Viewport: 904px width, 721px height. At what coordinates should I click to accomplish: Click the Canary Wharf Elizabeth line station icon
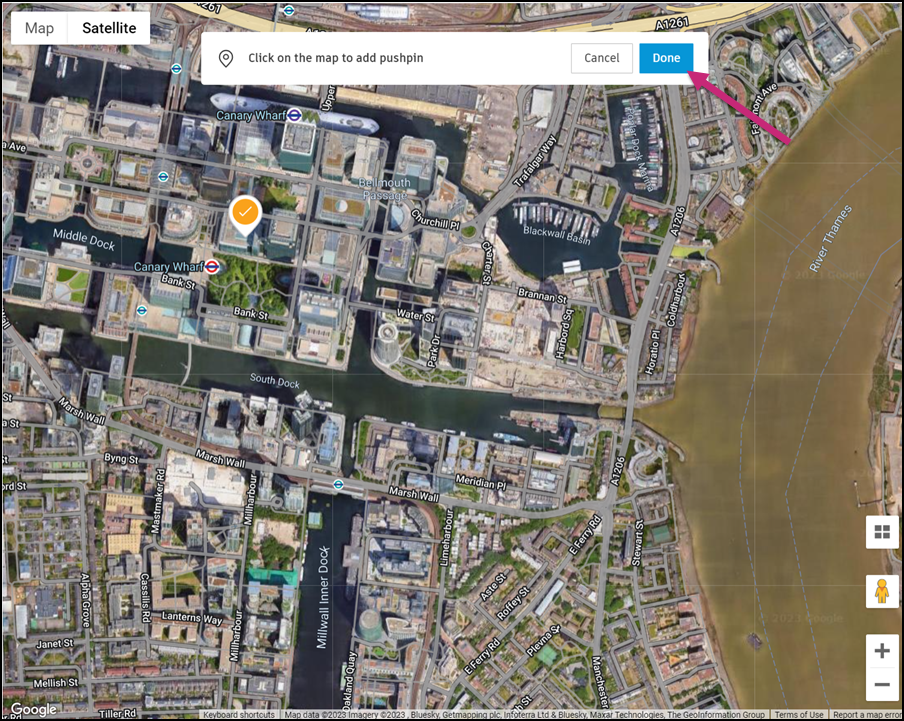coord(295,115)
